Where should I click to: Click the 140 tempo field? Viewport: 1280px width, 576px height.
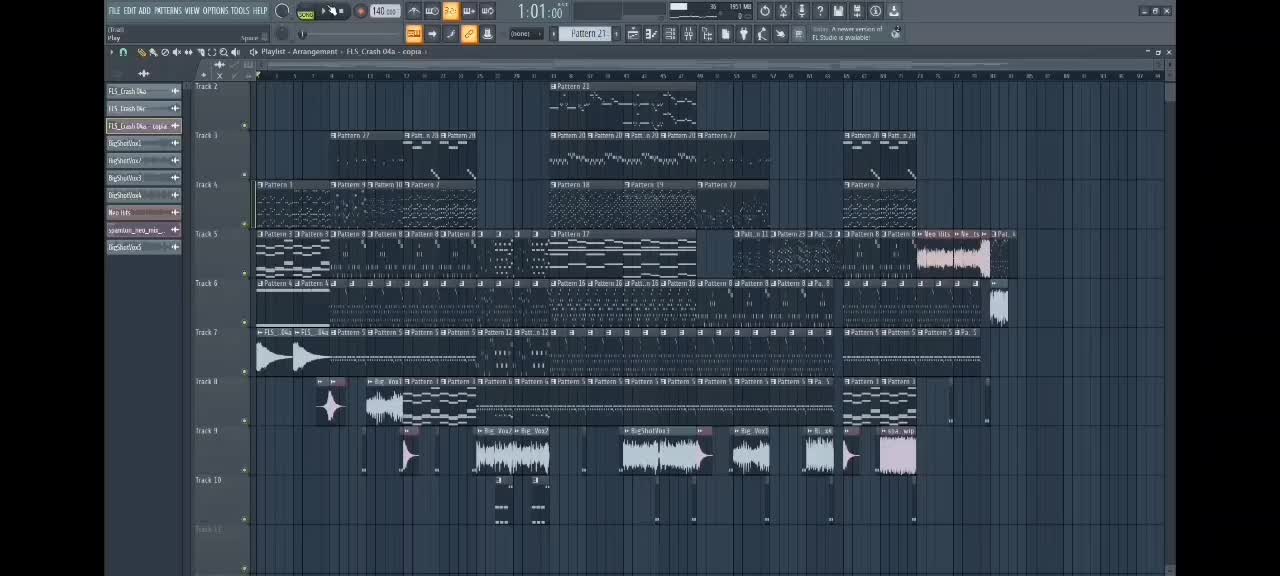(x=385, y=11)
